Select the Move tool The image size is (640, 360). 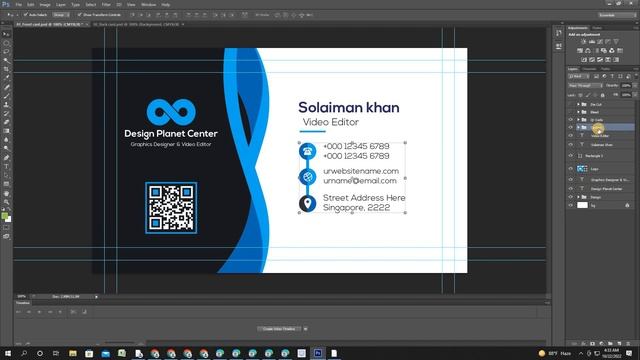coord(6,34)
